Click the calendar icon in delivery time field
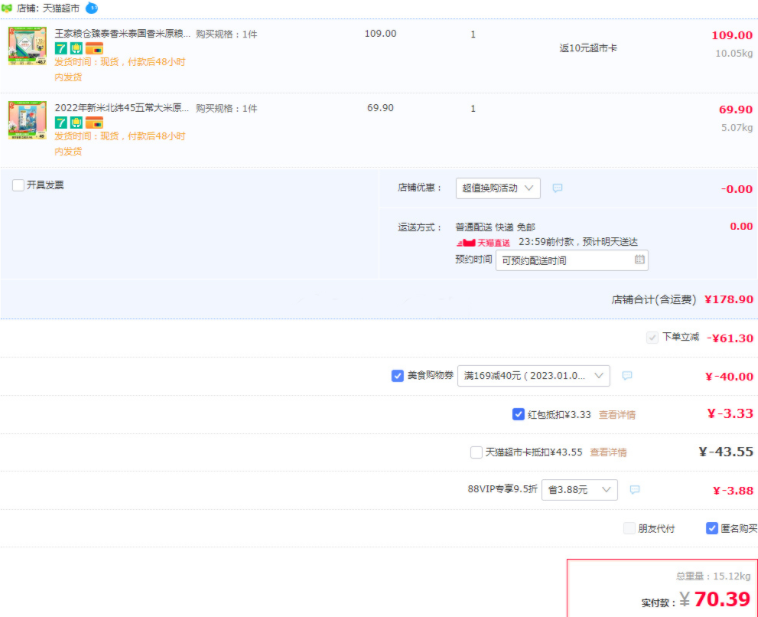The width and height of the screenshot is (758, 617). point(639,260)
